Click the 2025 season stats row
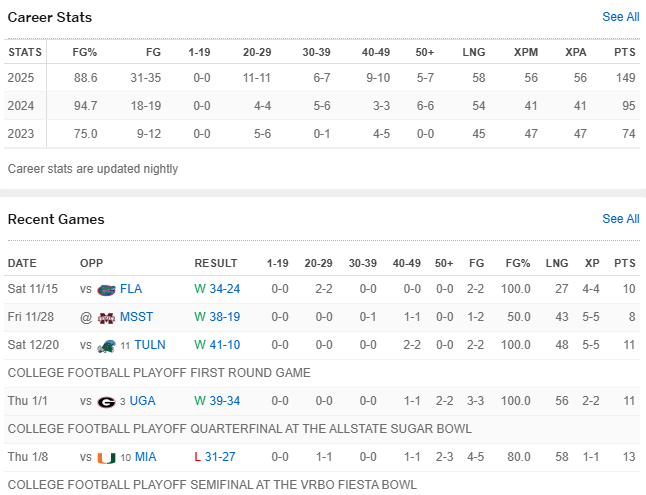The width and height of the screenshot is (646, 495). [x=322, y=78]
